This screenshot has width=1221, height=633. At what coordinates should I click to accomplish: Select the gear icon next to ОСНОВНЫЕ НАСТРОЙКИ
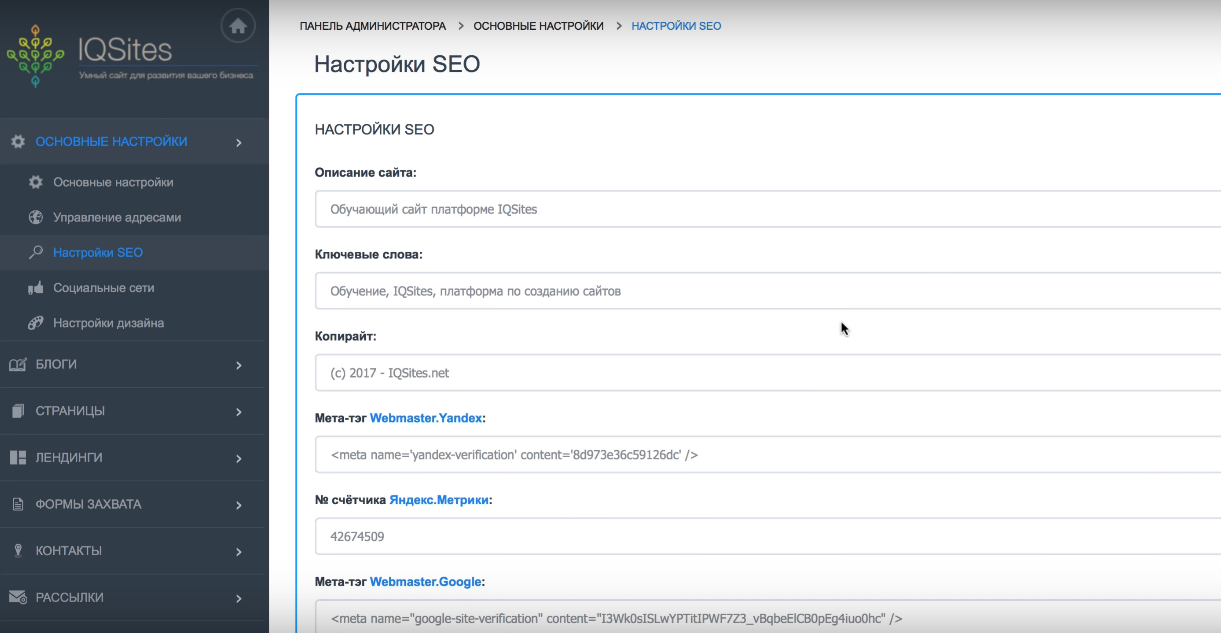click(17, 141)
